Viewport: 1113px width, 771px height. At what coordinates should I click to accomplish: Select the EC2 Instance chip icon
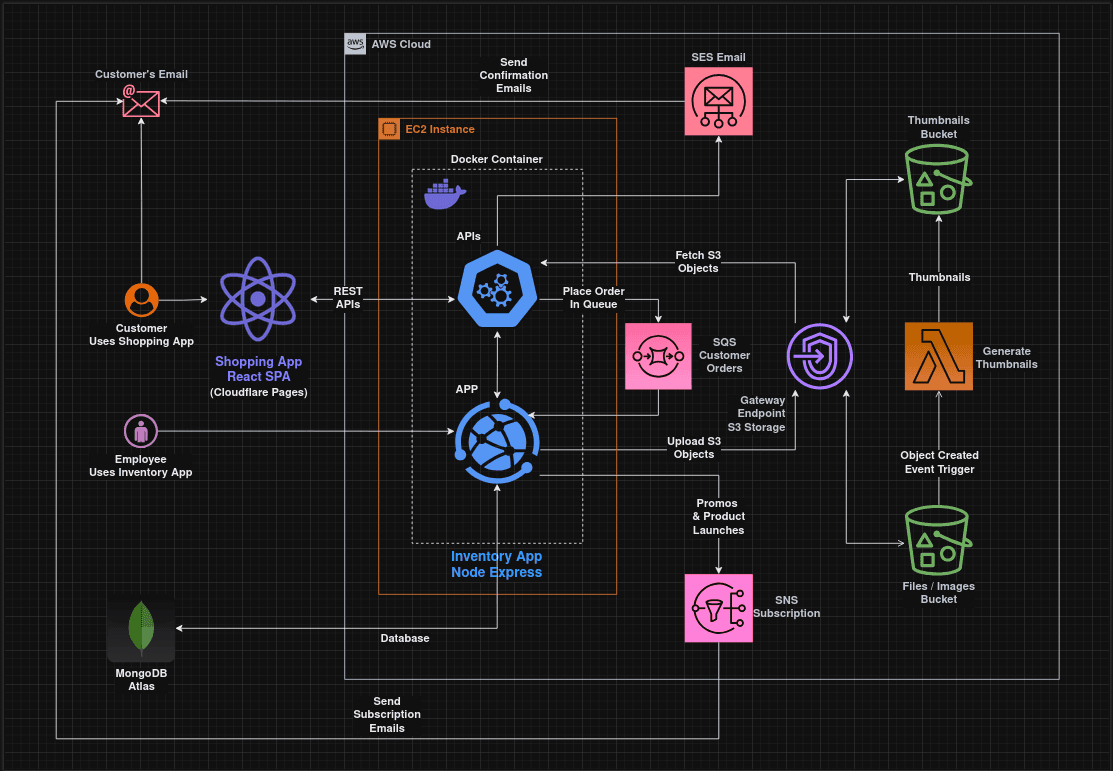(x=390, y=129)
